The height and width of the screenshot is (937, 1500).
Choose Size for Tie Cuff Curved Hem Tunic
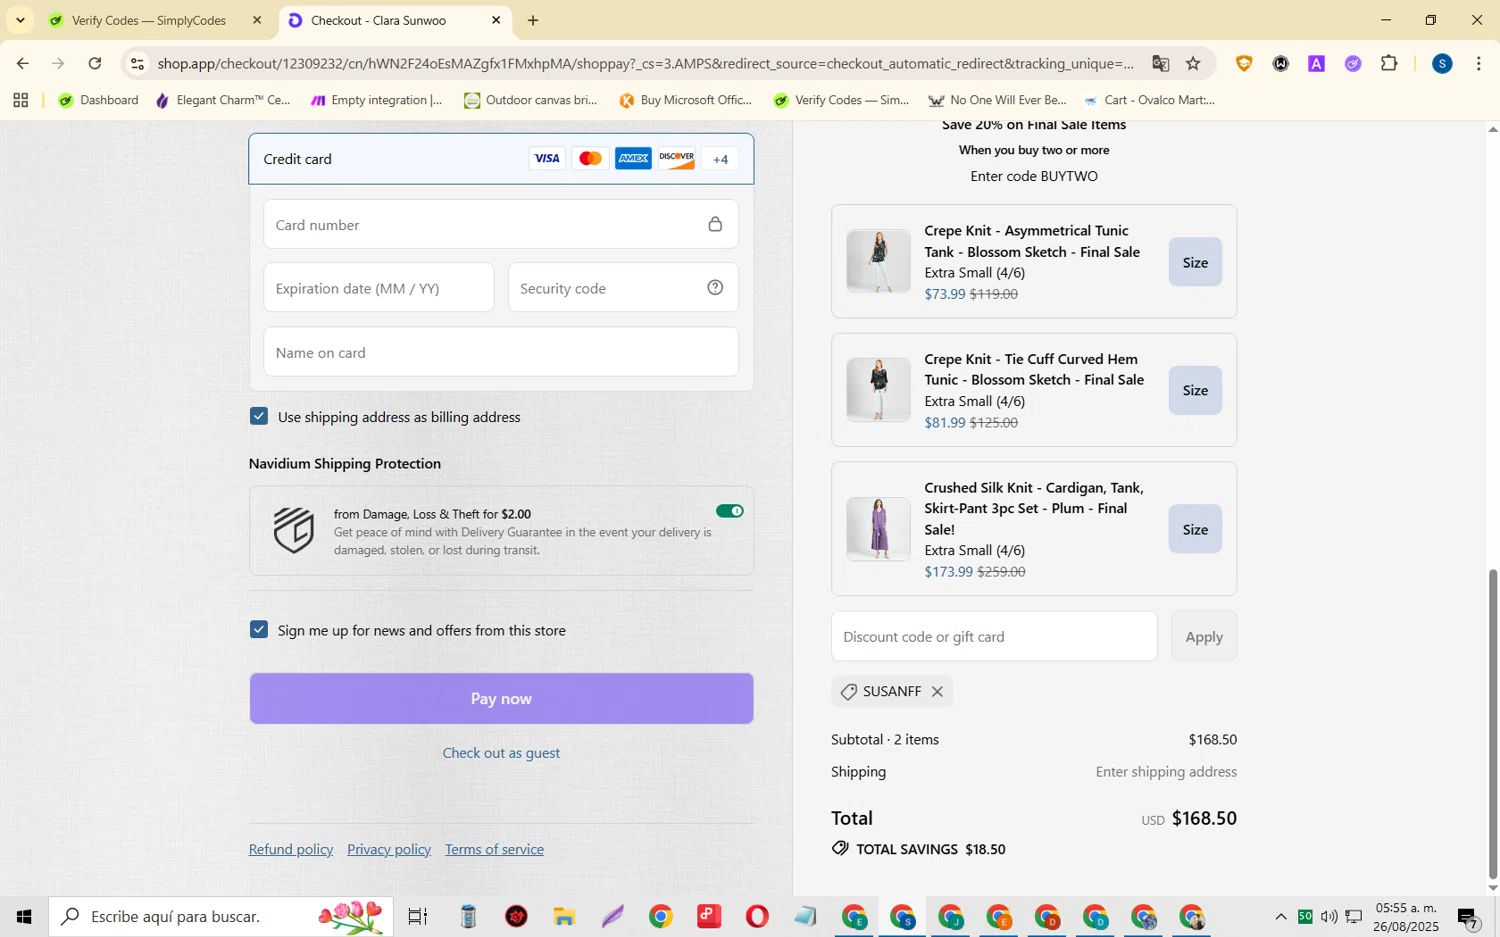coord(1195,390)
